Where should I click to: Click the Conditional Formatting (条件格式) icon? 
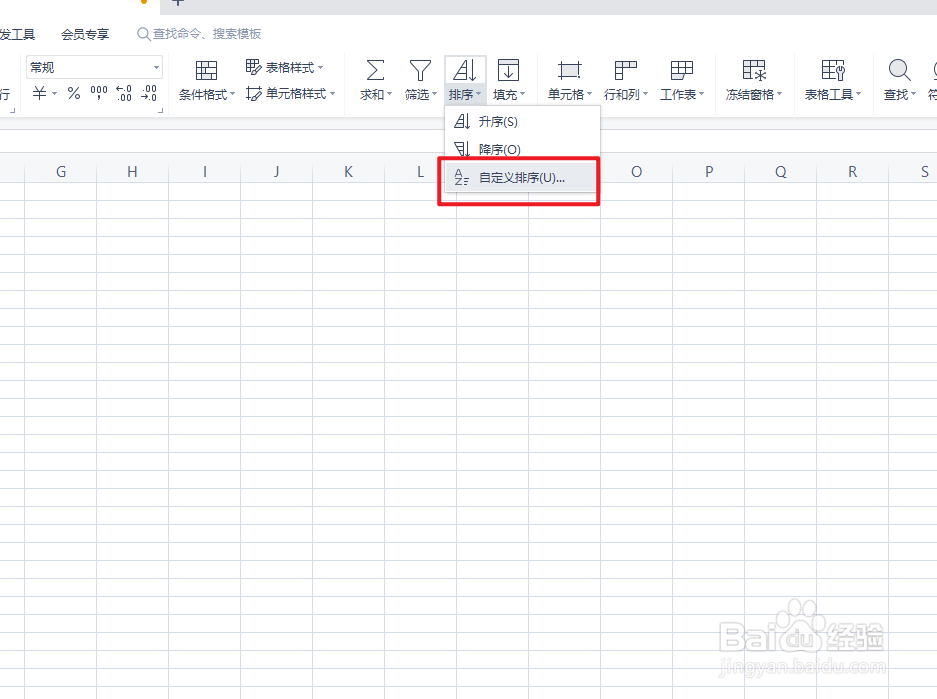pos(206,70)
